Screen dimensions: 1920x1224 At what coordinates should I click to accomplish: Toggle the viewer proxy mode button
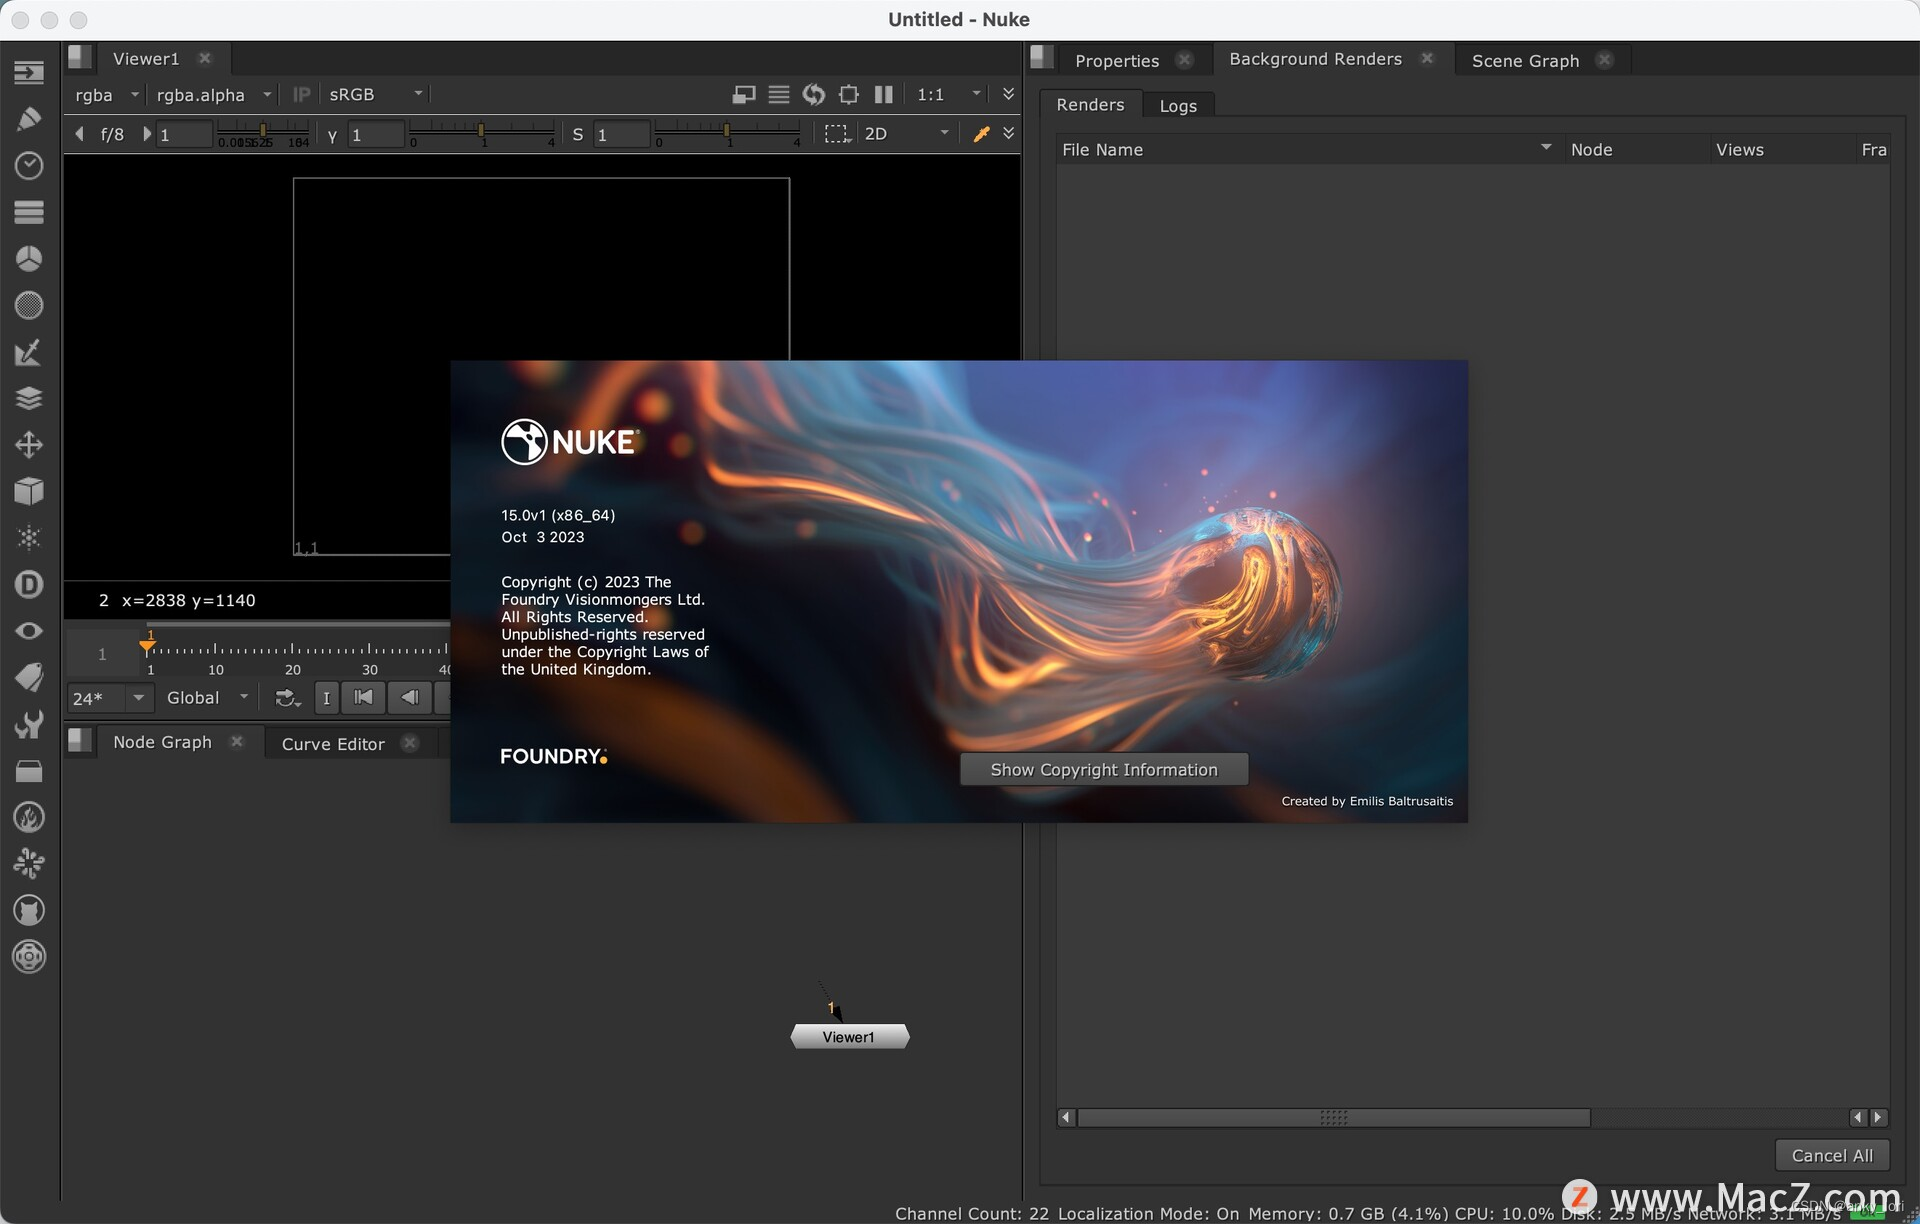click(x=744, y=95)
